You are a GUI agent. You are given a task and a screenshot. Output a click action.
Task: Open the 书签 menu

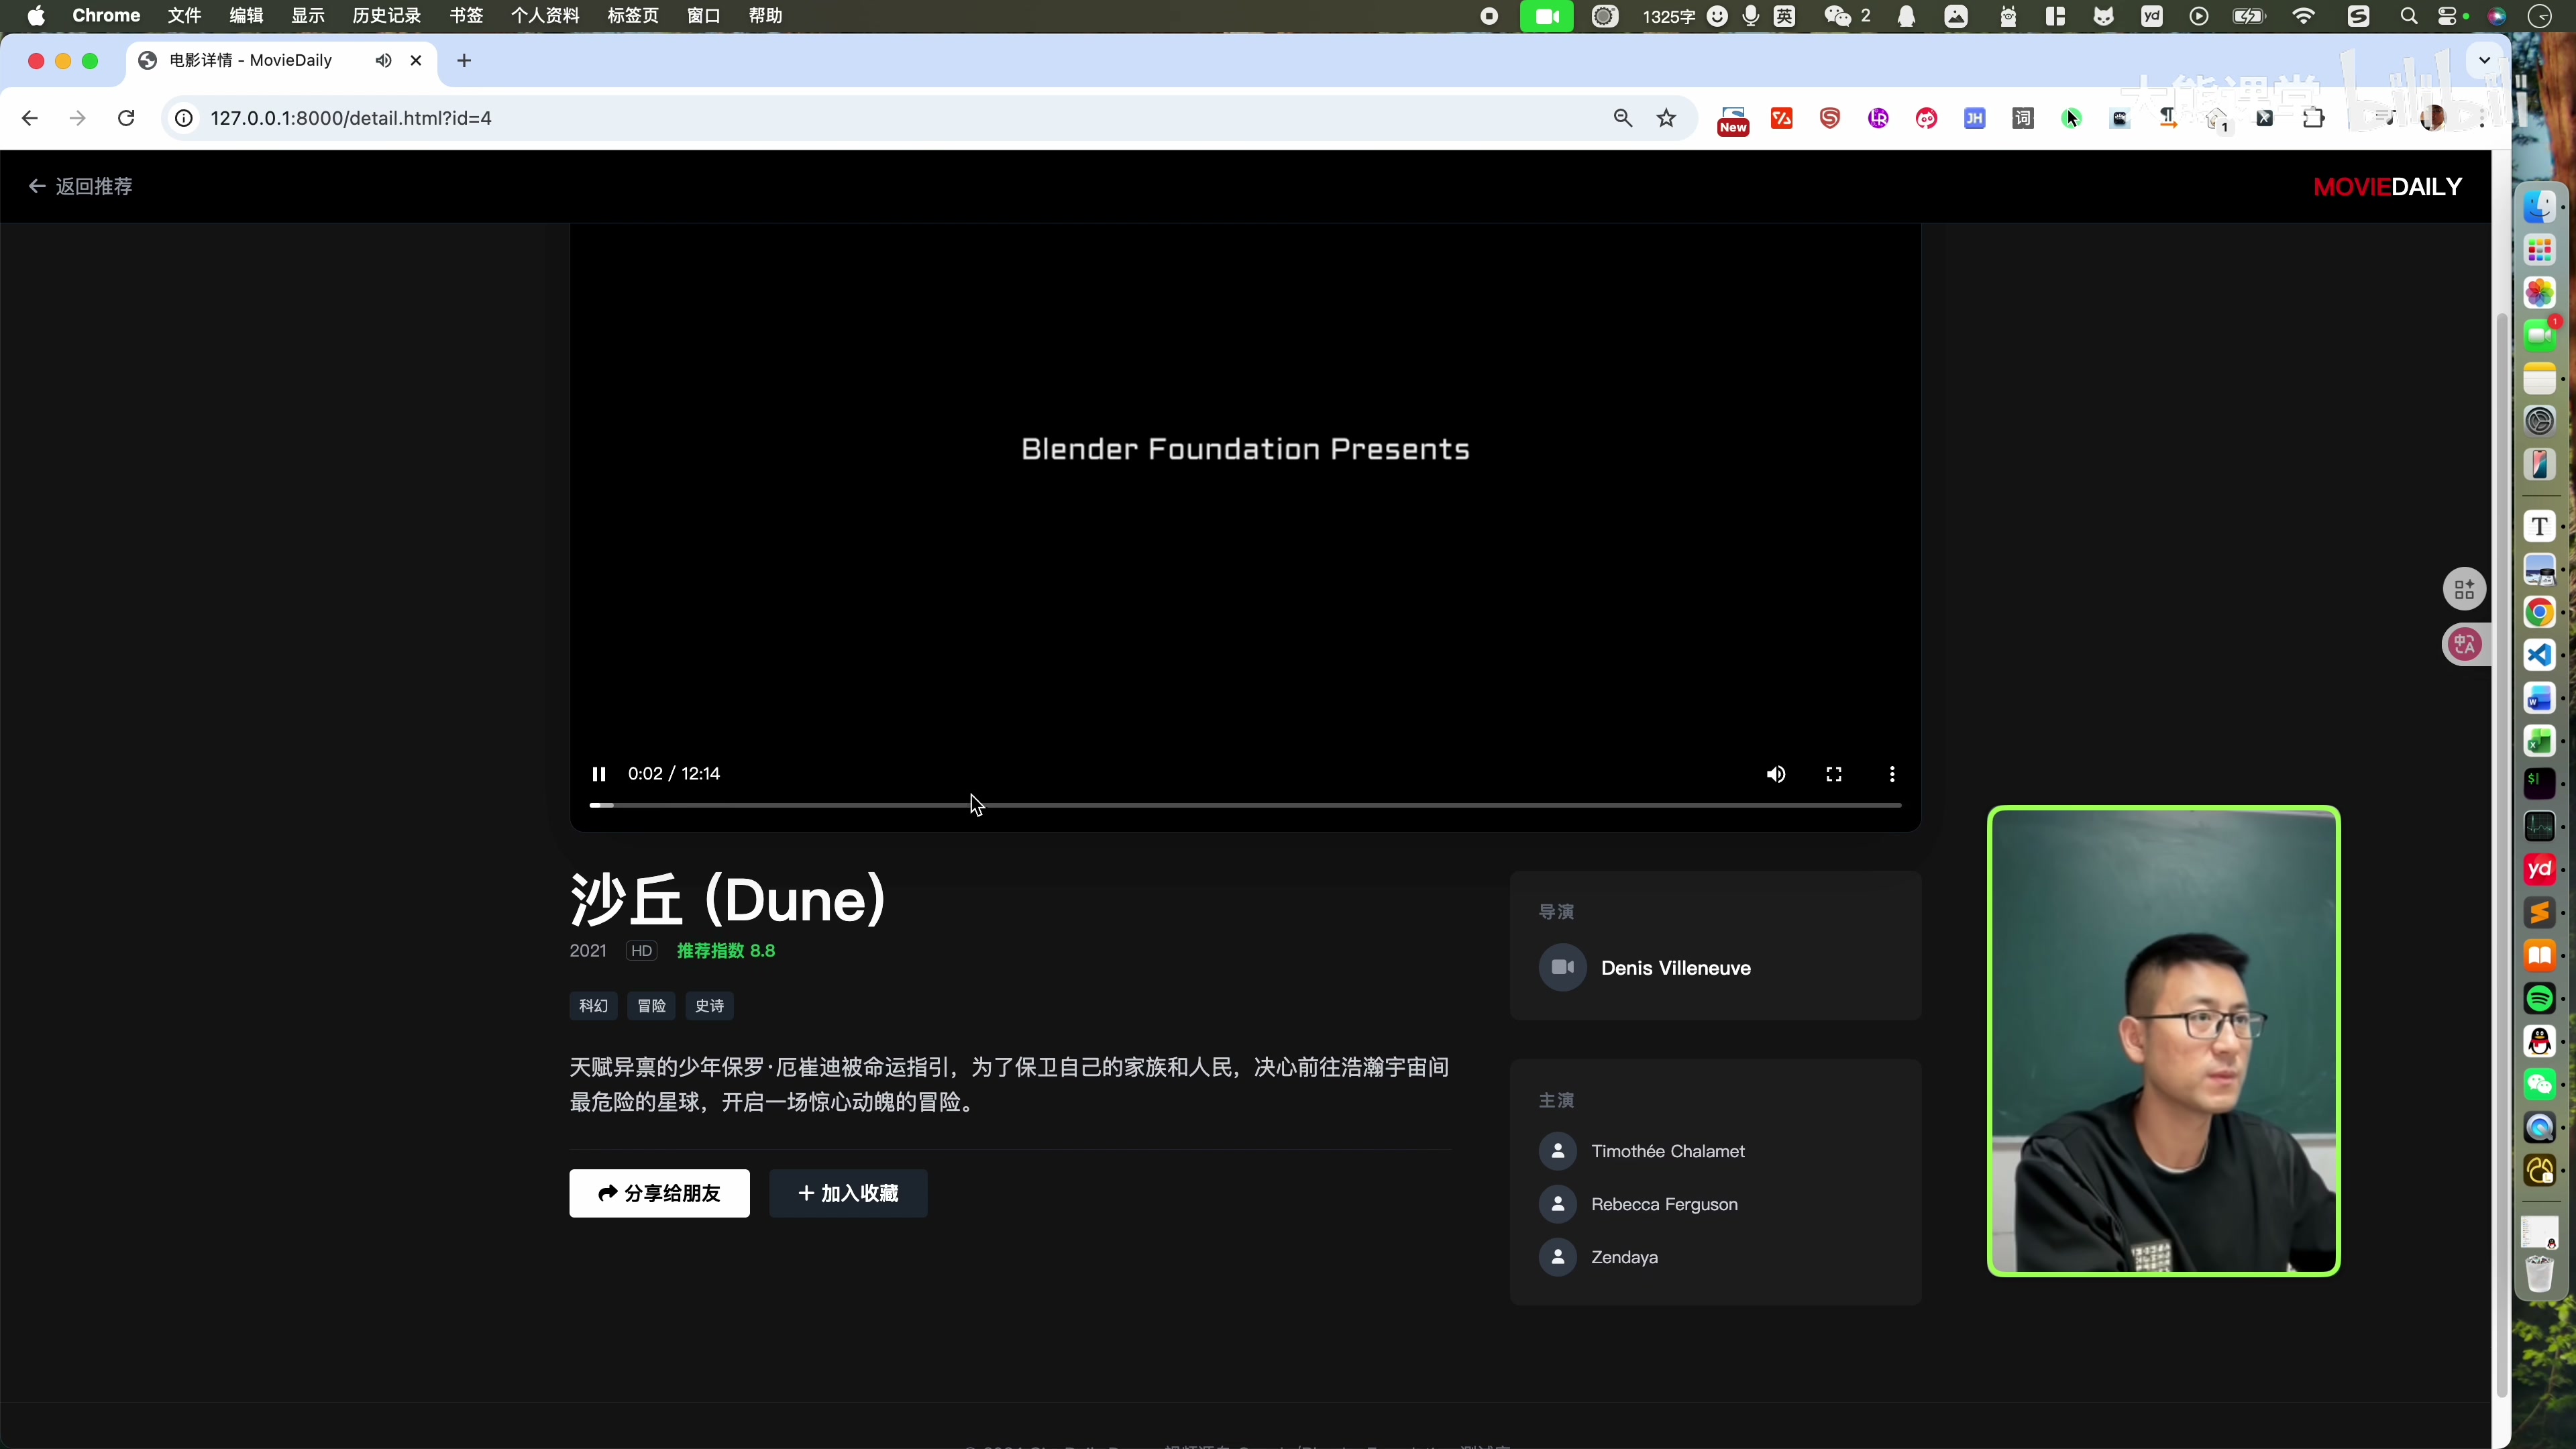click(x=466, y=16)
